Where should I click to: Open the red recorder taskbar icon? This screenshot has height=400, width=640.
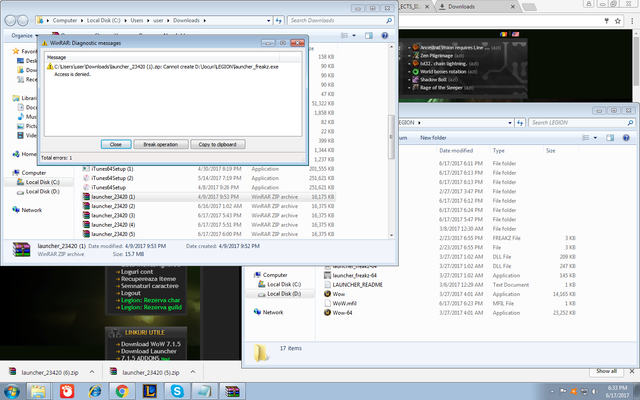[67, 391]
